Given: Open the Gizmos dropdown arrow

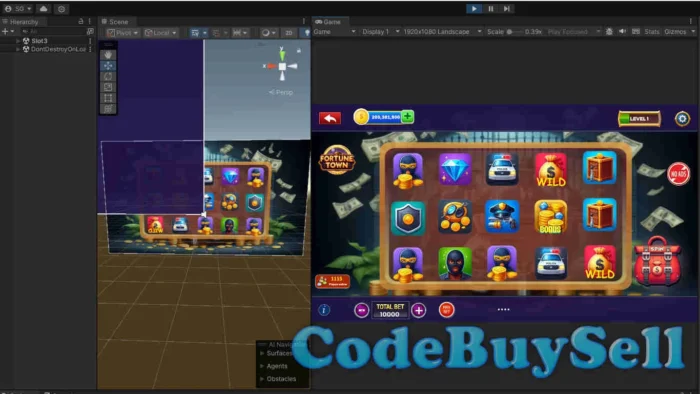Looking at the screenshot, I should [x=693, y=32].
